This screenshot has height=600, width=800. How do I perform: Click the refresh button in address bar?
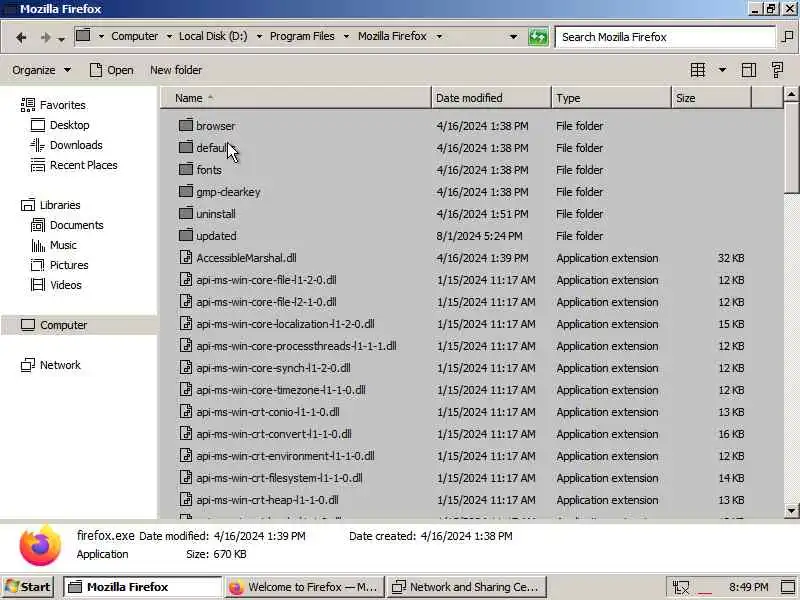[x=538, y=37]
